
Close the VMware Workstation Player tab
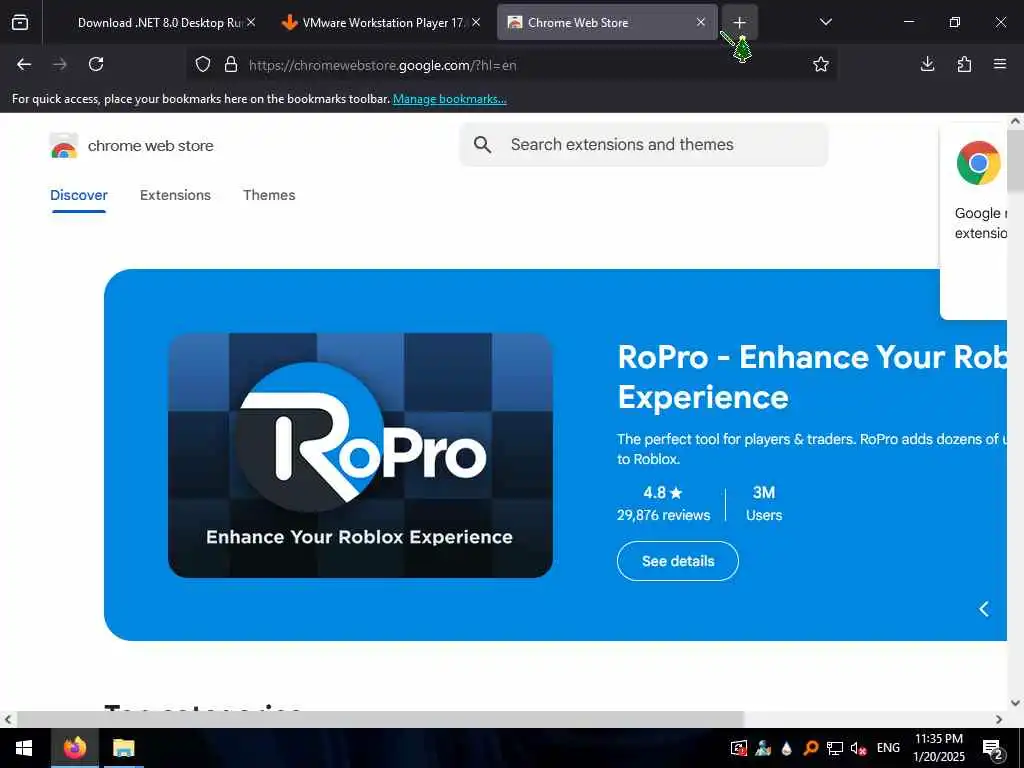click(x=476, y=22)
